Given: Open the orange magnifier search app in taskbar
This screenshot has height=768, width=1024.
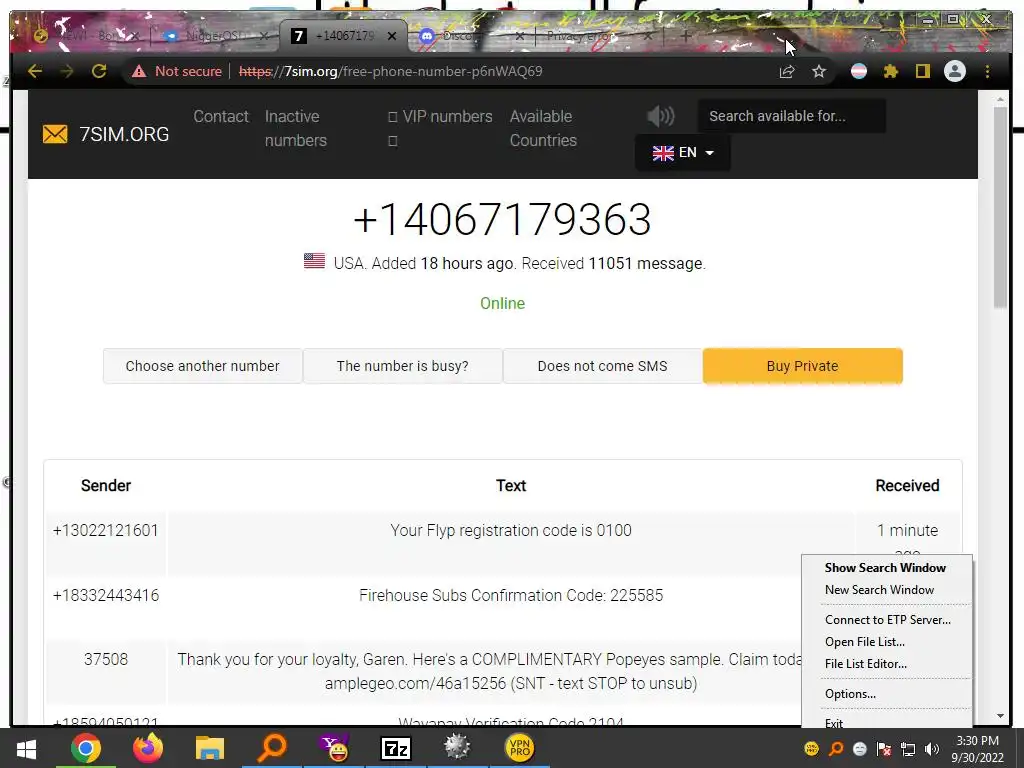Looking at the screenshot, I should (272, 748).
